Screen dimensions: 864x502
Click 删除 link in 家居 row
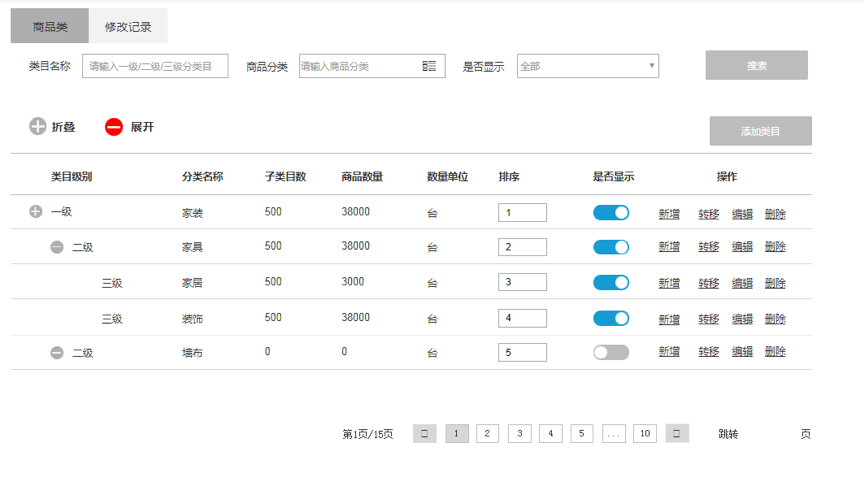pyautogui.click(x=775, y=283)
